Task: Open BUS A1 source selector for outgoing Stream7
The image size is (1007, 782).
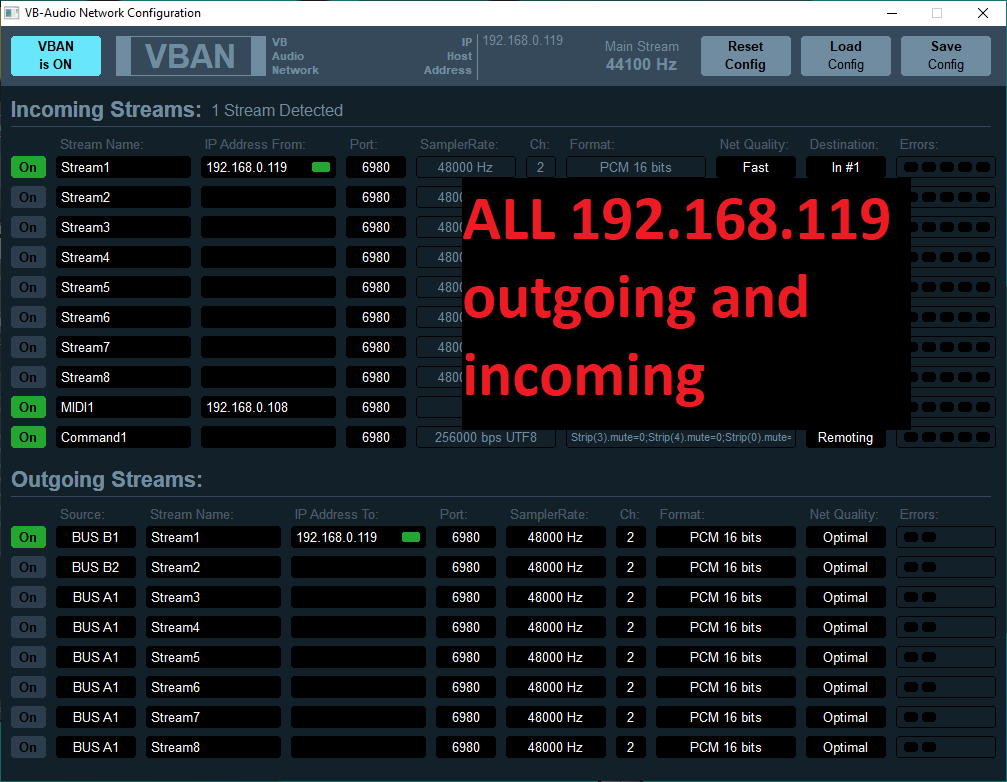Action: (x=96, y=717)
